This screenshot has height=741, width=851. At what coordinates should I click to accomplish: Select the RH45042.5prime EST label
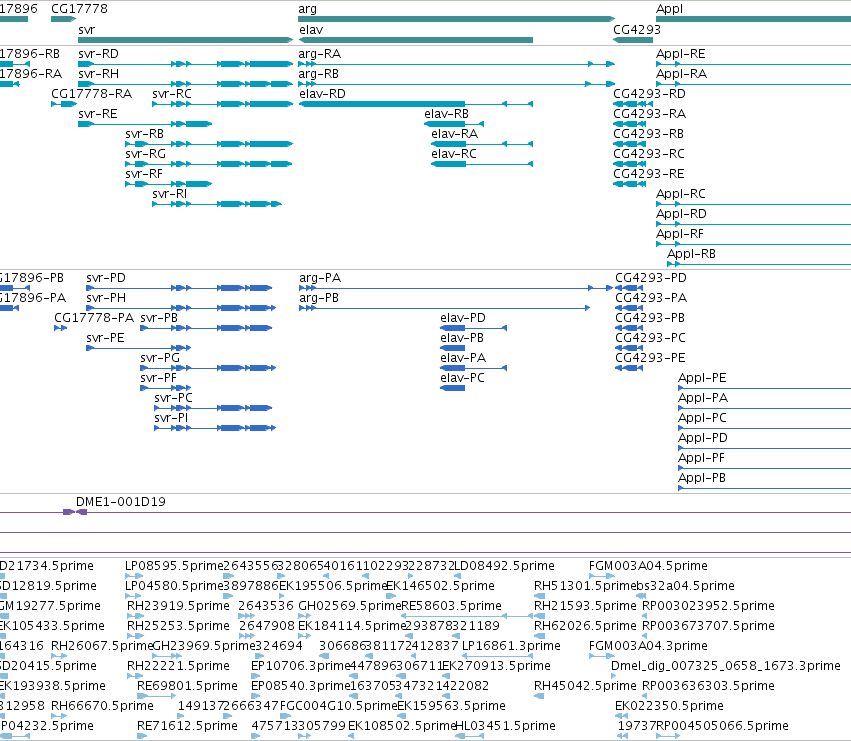pyautogui.click(x=585, y=686)
